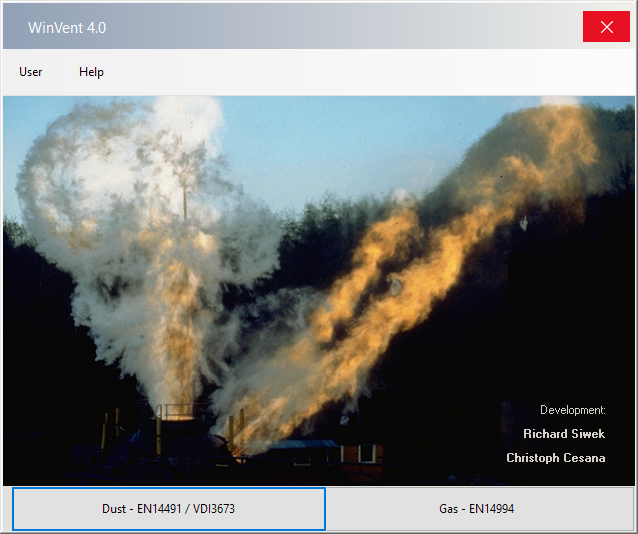The image size is (638, 534).
Task: Click the dark hillside above Development credits
Action: pyautogui.click(x=570, y=326)
